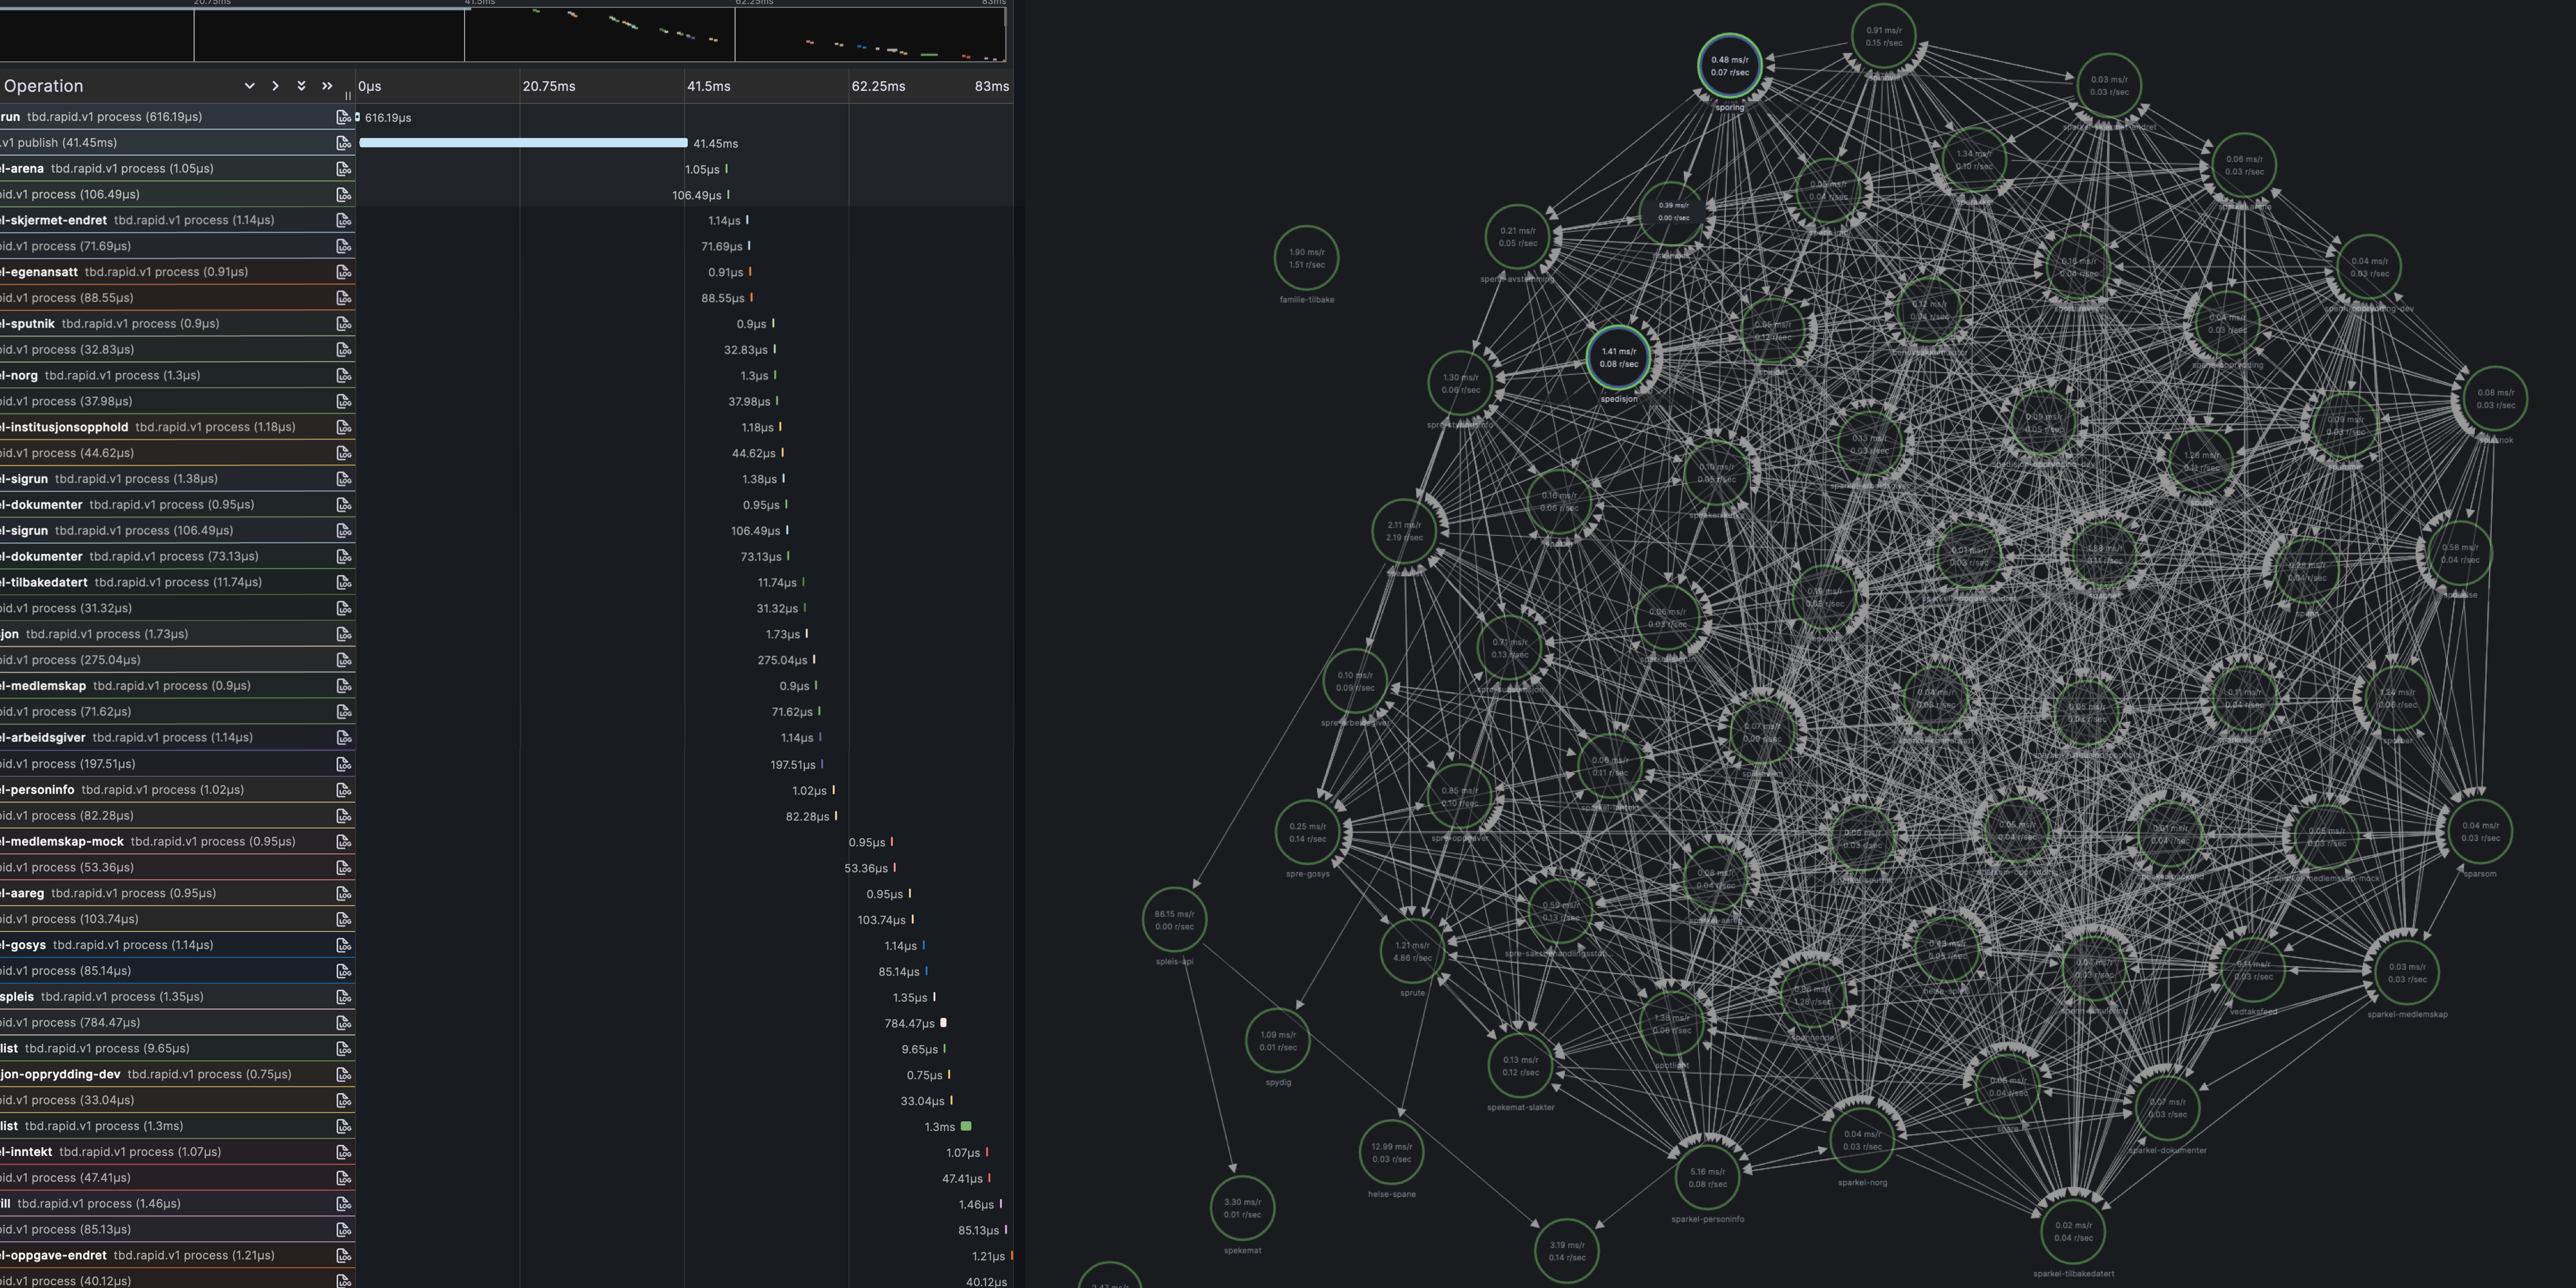Open logs icon for l-personinfo (1.02µs) row

coord(344,790)
